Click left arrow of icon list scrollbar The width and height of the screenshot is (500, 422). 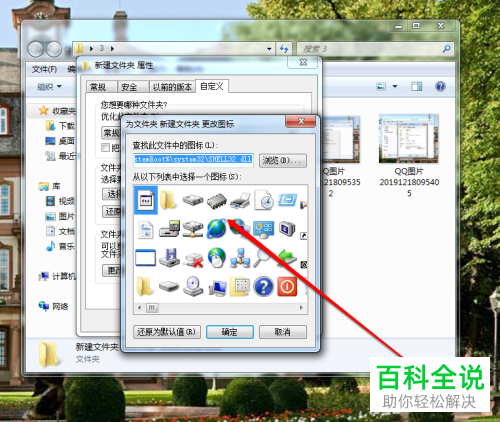[x=140, y=308]
